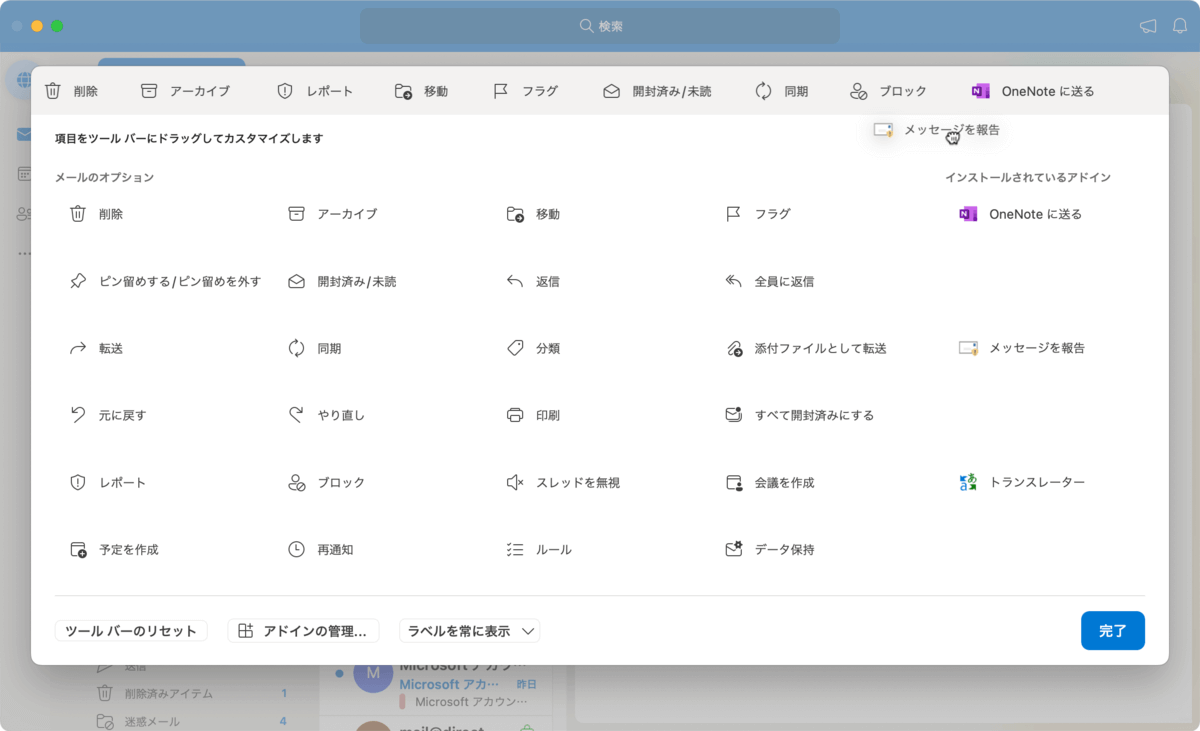Select the データ保持 option
The width and height of the screenshot is (1200, 731).
point(769,550)
